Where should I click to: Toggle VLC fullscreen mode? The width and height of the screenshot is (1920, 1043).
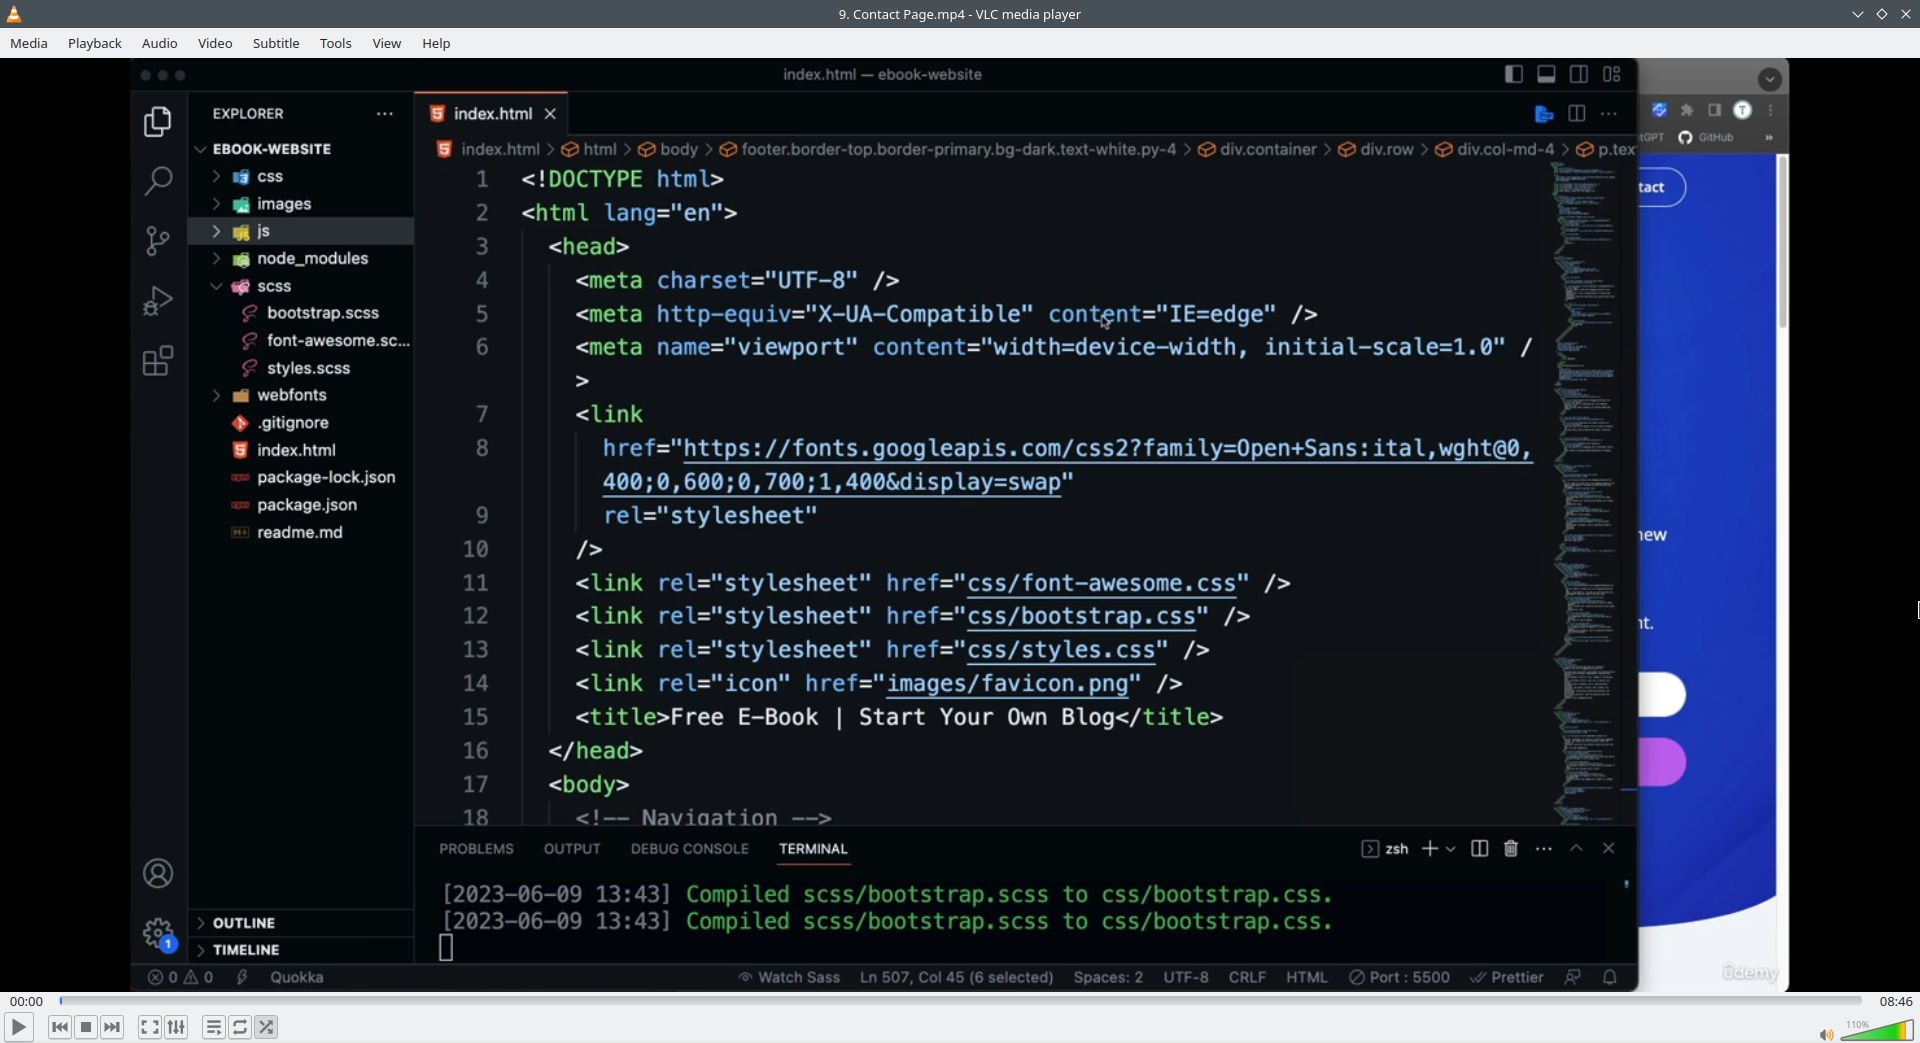click(x=150, y=1027)
